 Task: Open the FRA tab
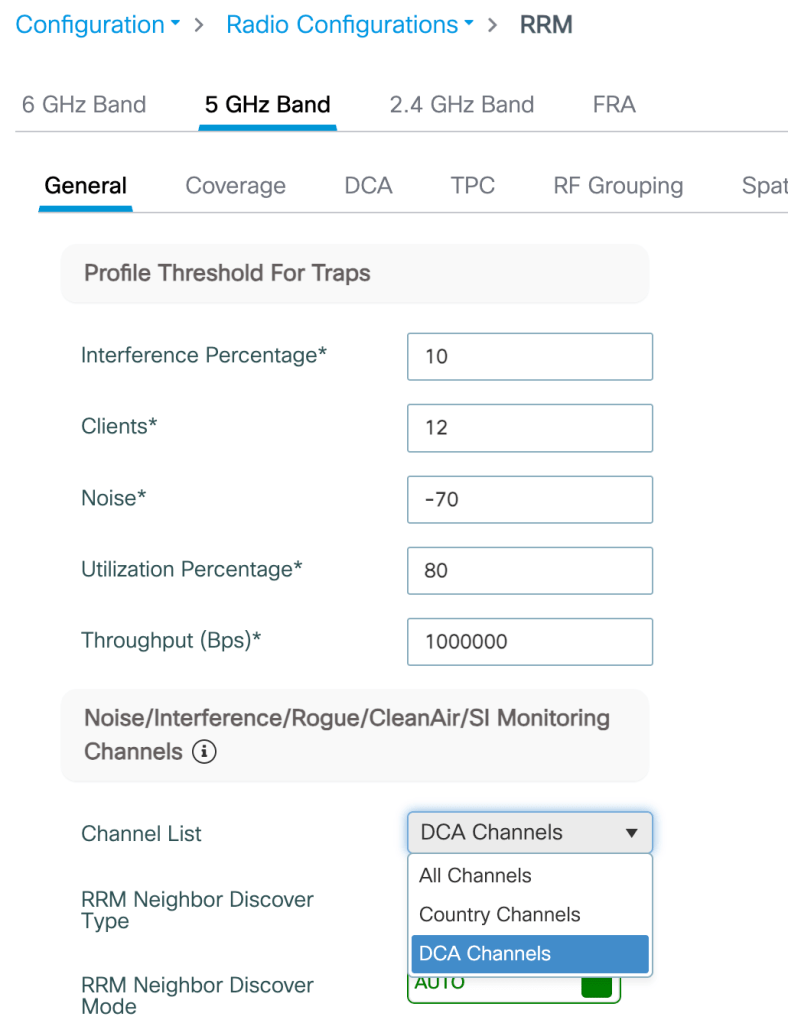point(613,105)
